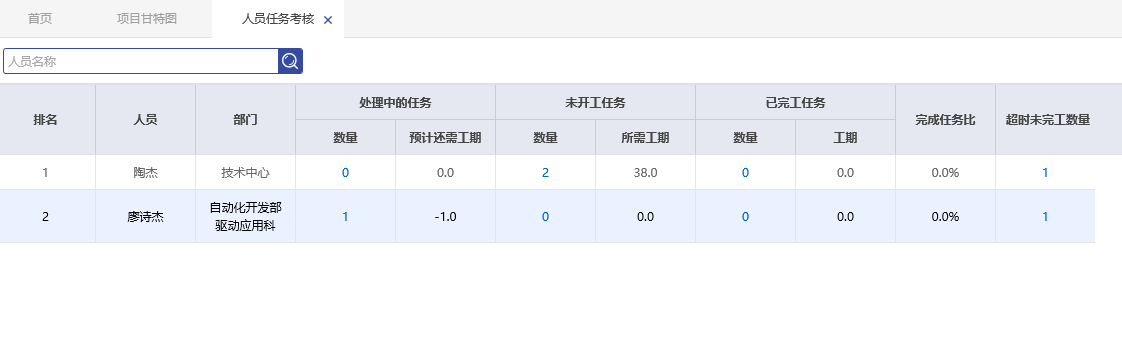Switch to the 首页 tab
The image size is (1122, 360).
click(x=40, y=19)
